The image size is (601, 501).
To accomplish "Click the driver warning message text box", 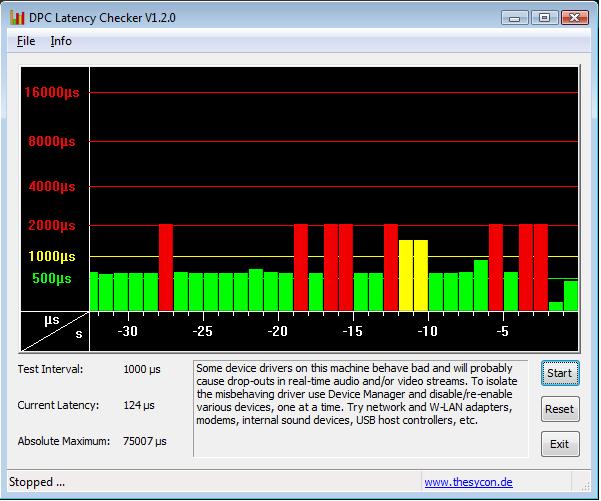I will coord(361,409).
